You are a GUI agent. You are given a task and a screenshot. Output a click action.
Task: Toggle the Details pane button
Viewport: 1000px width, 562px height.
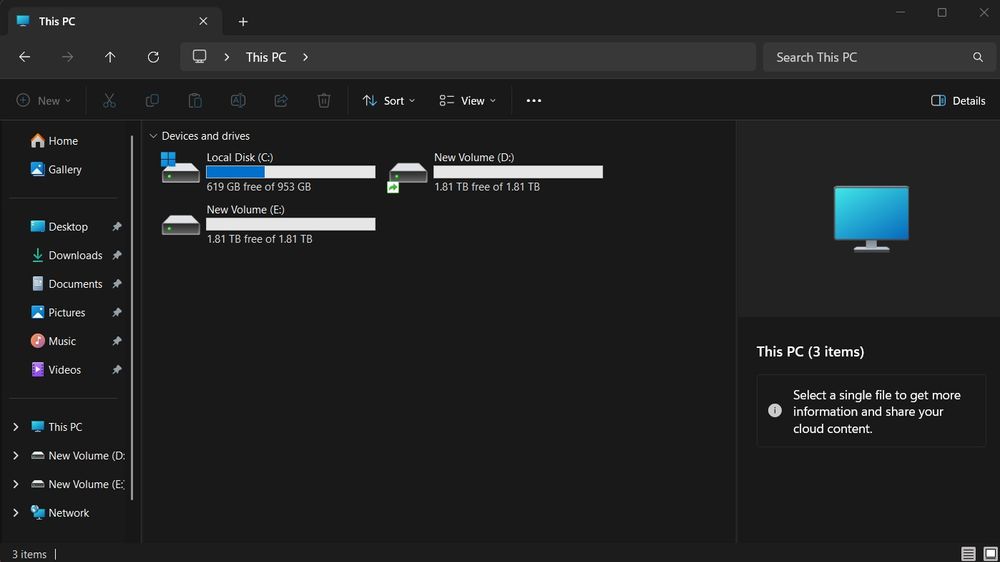(958, 100)
